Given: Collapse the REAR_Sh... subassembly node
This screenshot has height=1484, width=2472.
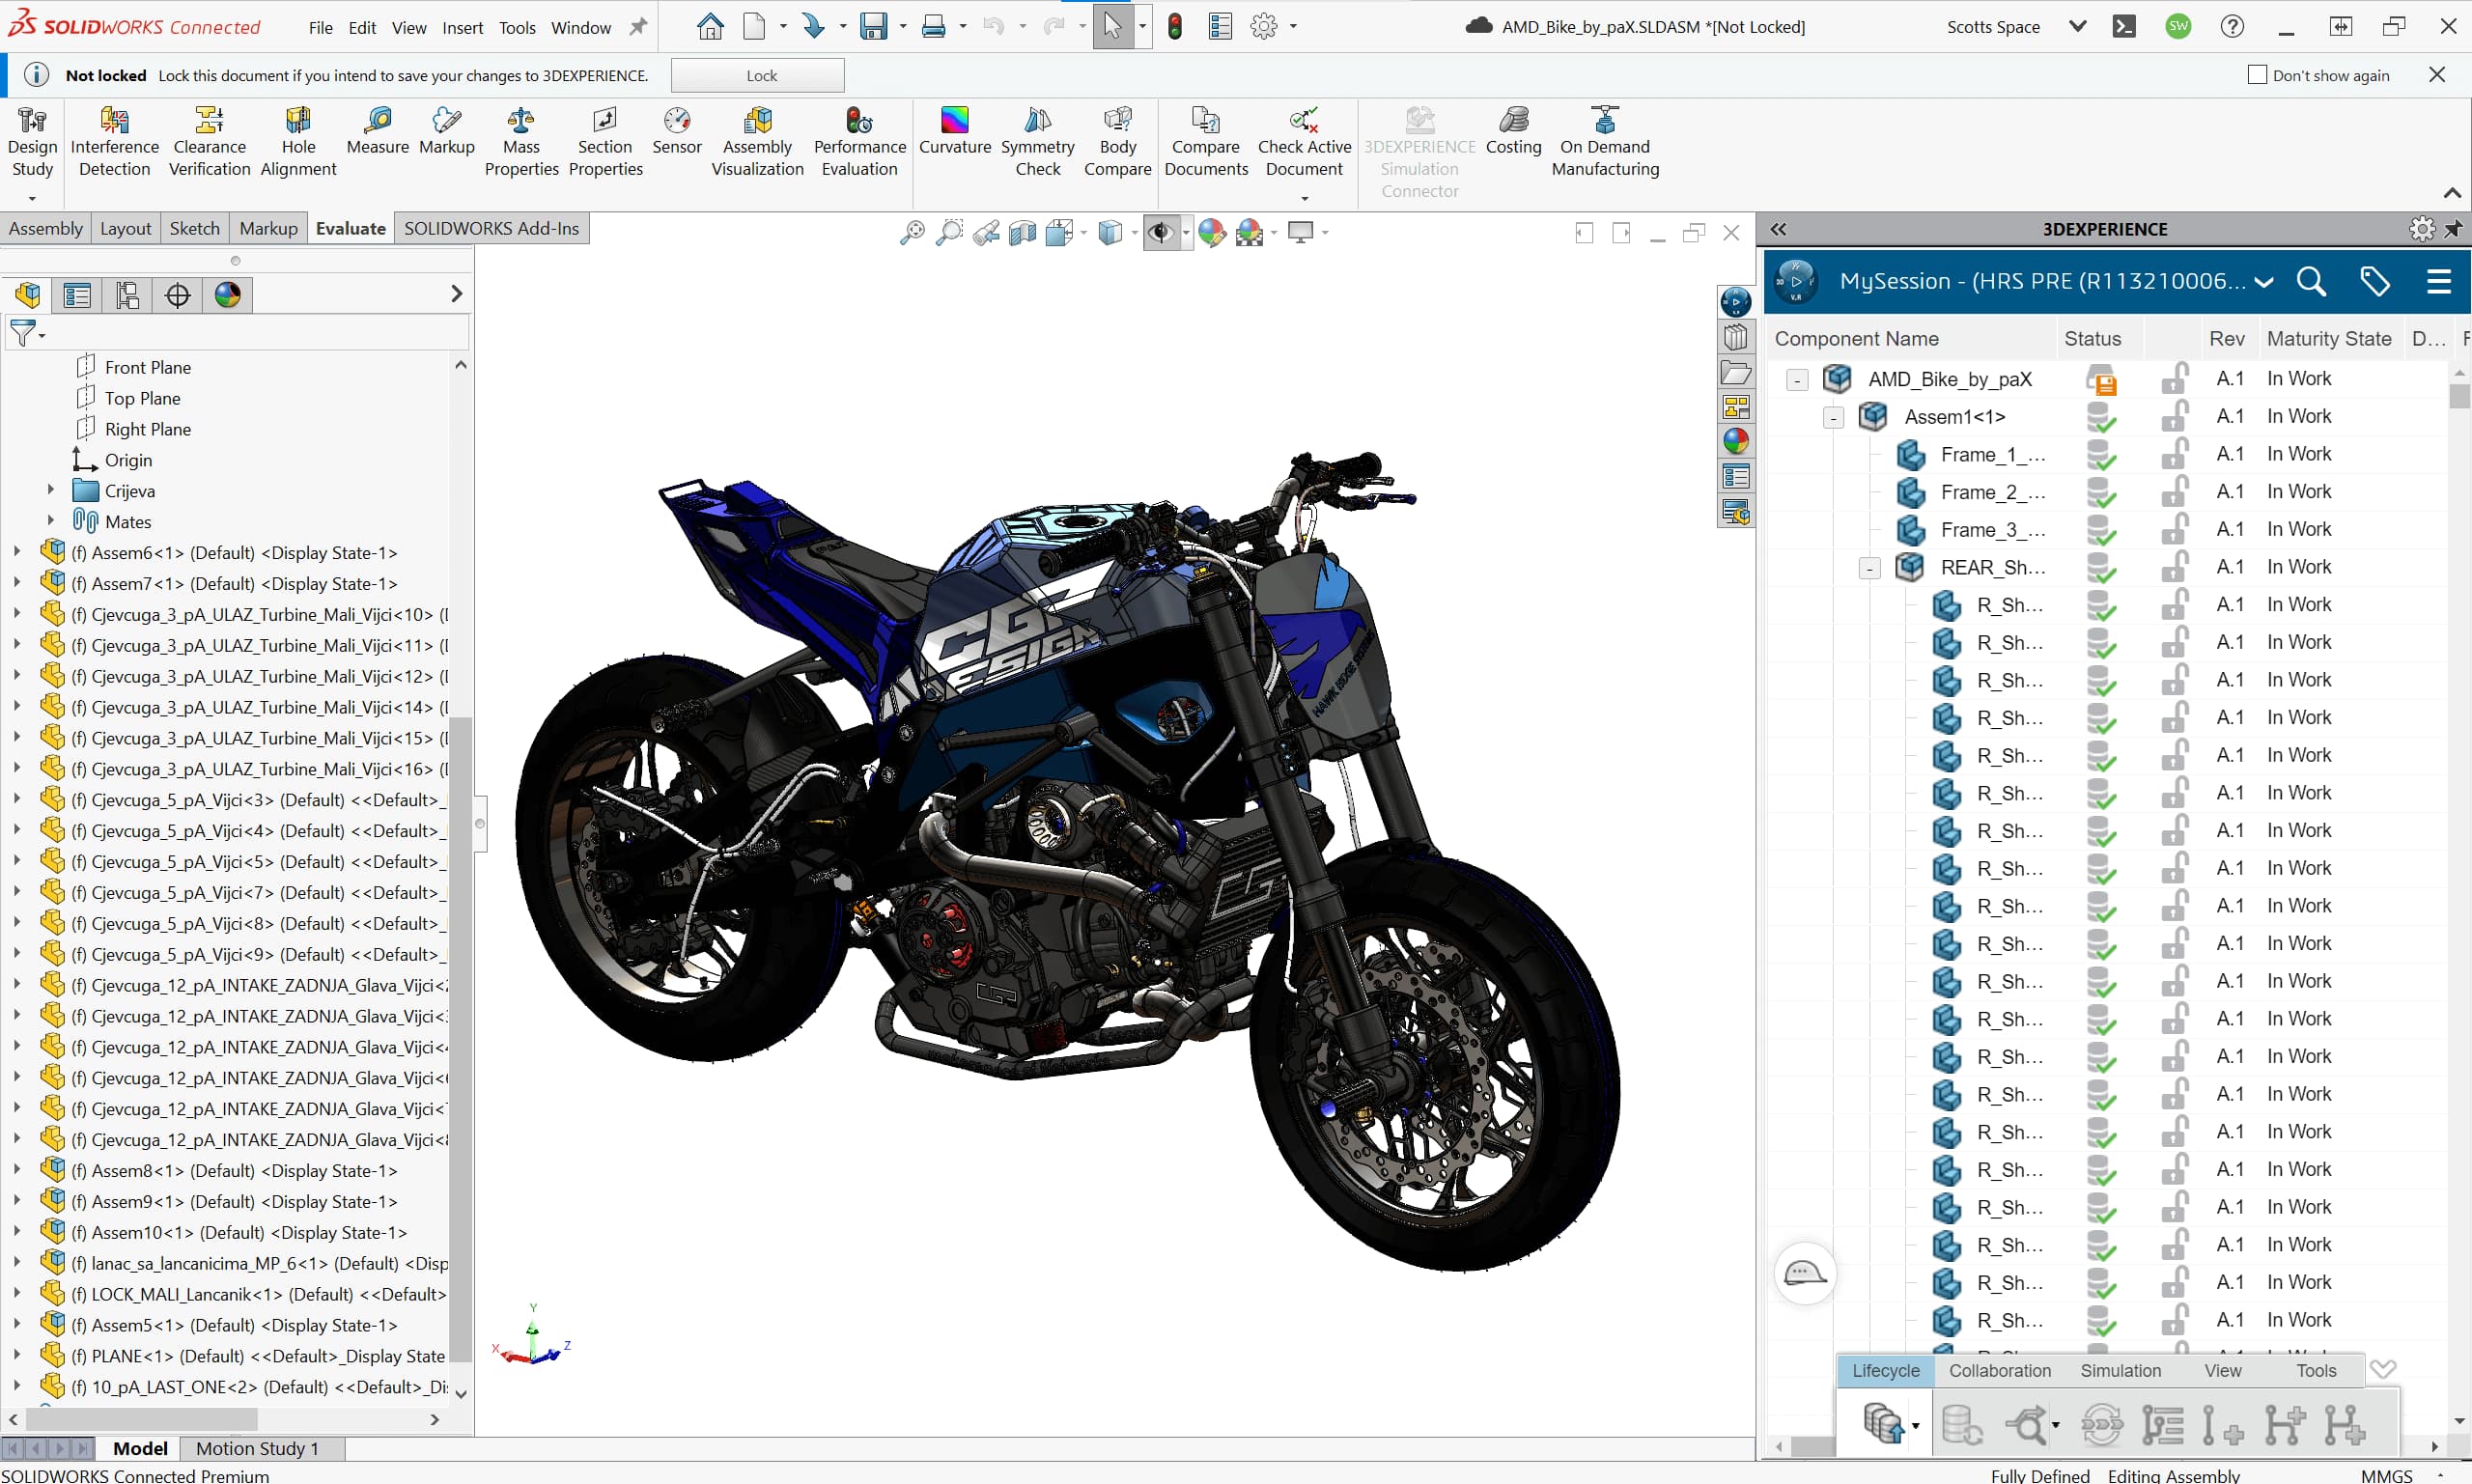Looking at the screenshot, I should [x=1869, y=569].
